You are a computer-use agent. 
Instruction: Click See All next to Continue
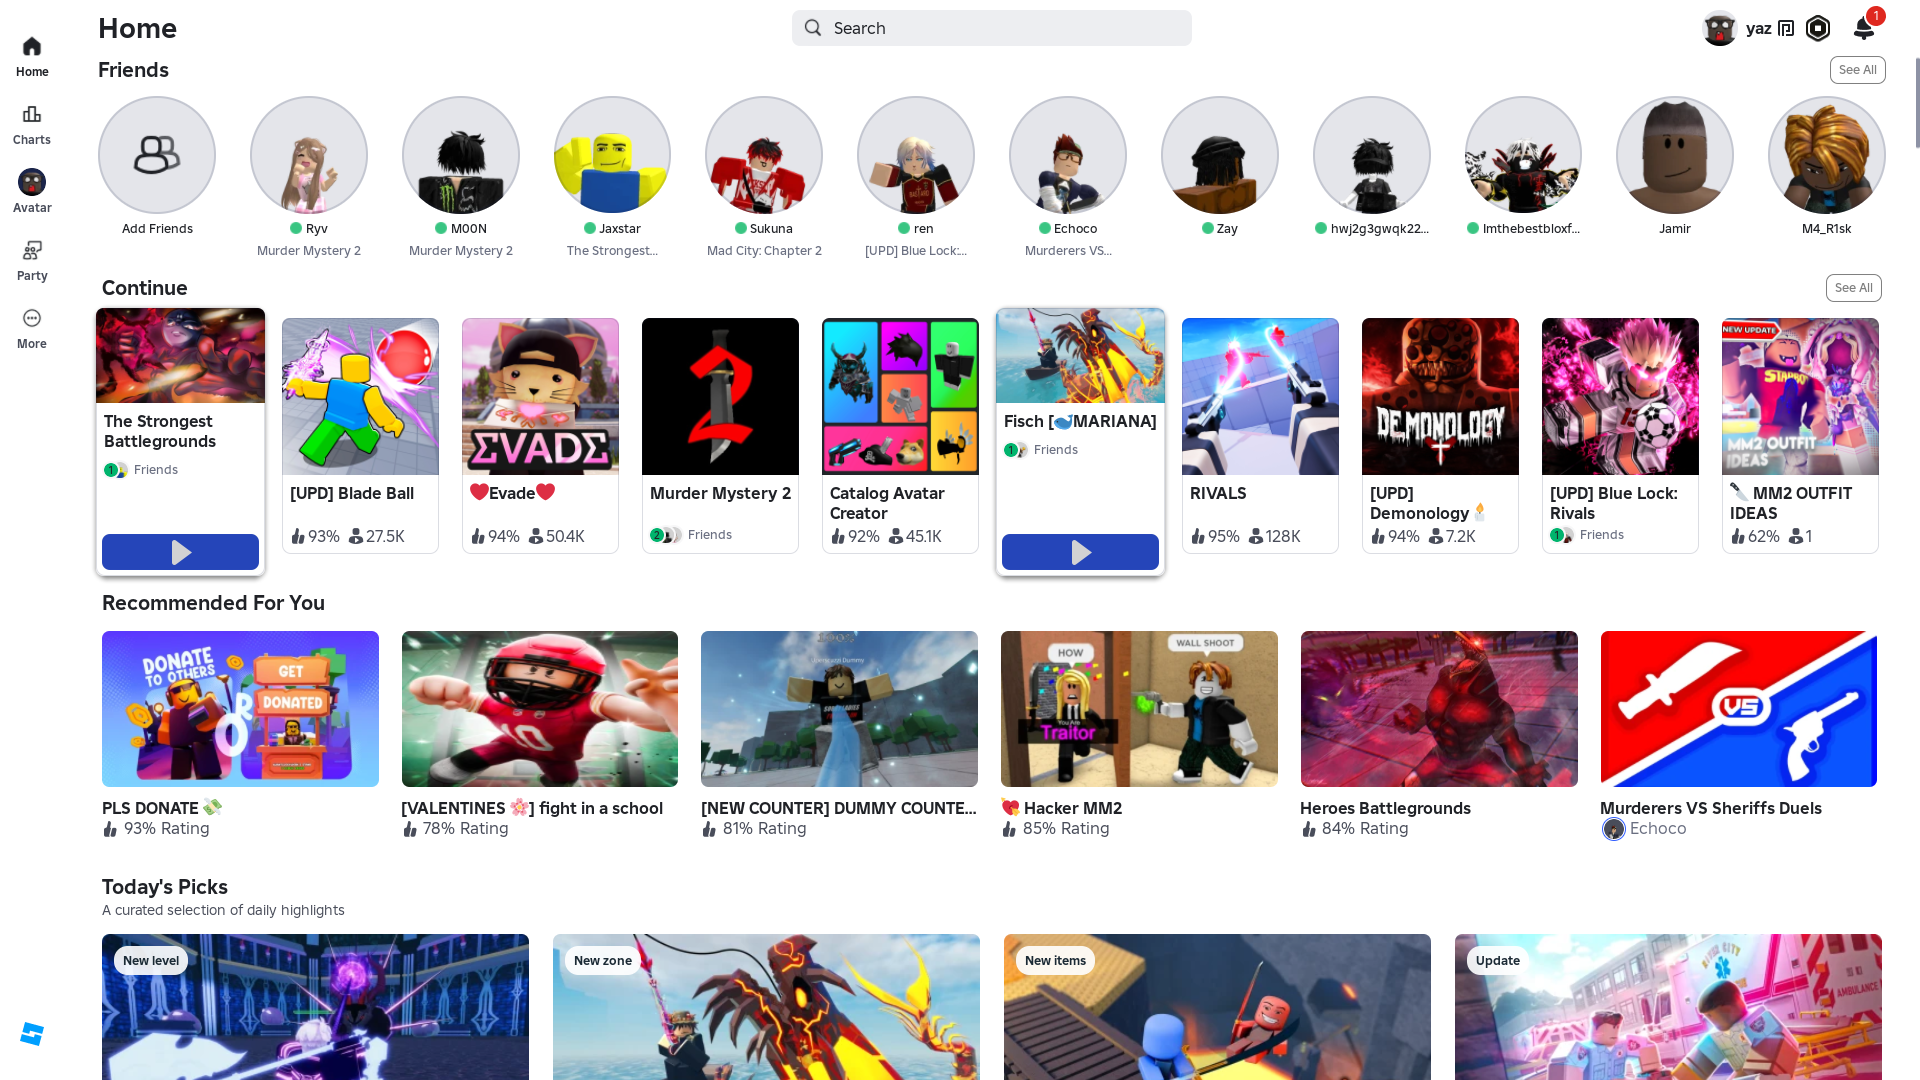coord(1853,288)
